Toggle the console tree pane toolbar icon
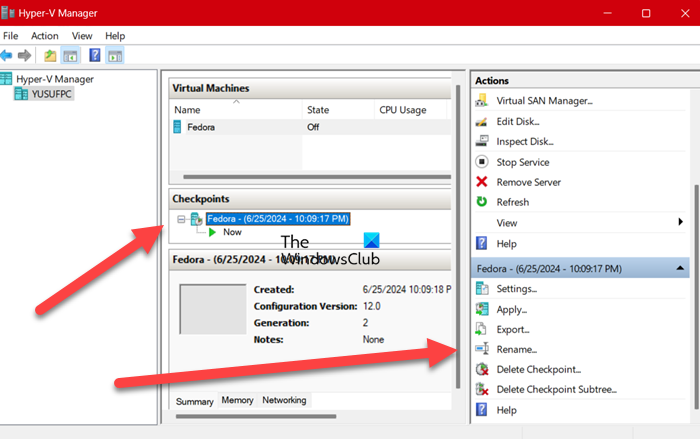700x439 pixels. coord(70,56)
